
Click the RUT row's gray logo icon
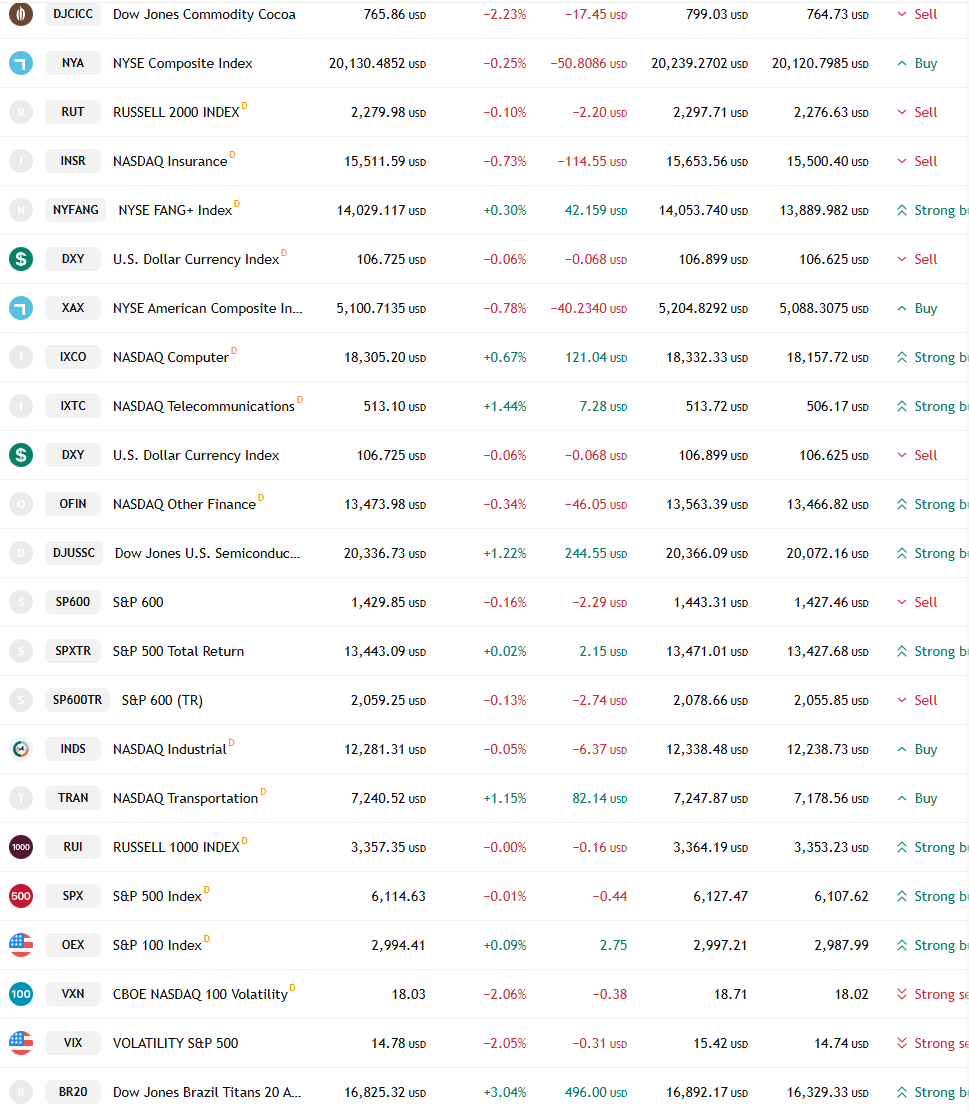21,112
